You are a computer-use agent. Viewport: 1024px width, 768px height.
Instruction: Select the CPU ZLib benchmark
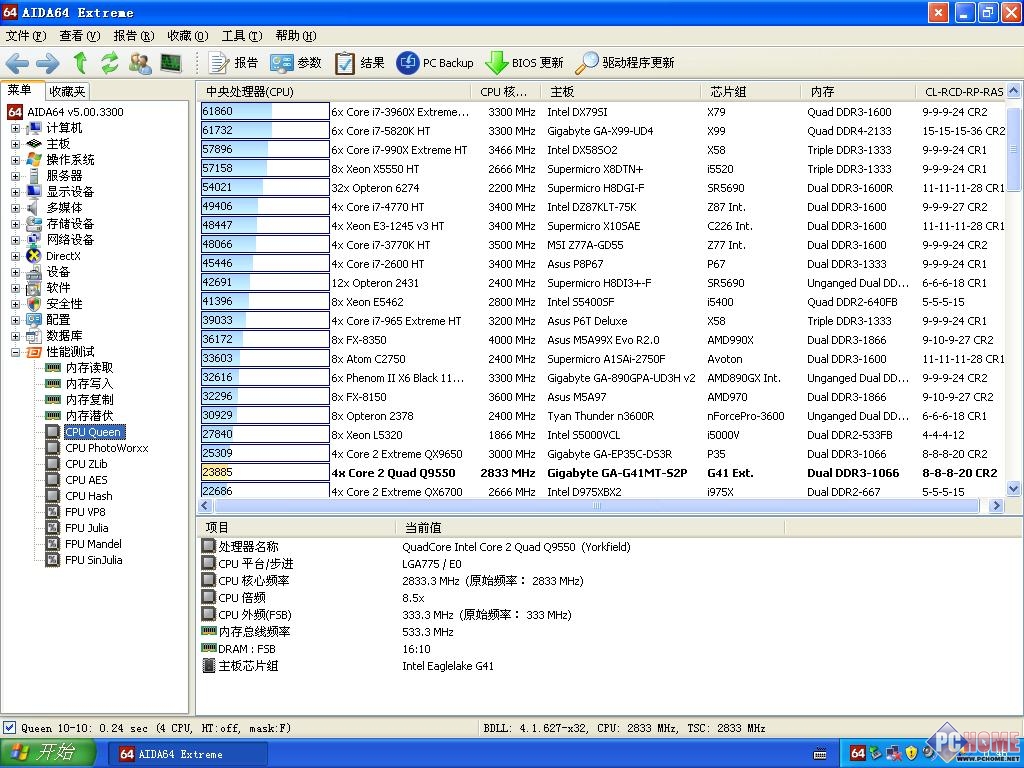[86, 464]
